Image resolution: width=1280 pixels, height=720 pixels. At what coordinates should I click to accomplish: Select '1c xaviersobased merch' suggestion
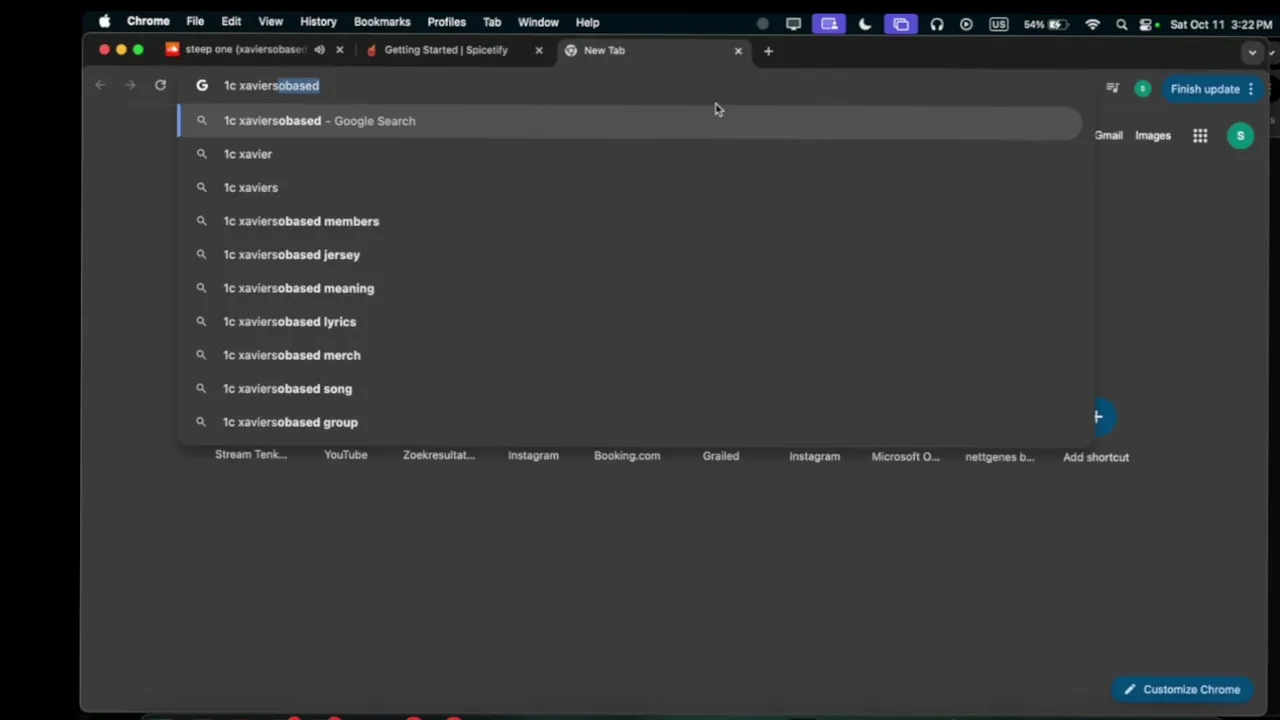pos(630,355)
